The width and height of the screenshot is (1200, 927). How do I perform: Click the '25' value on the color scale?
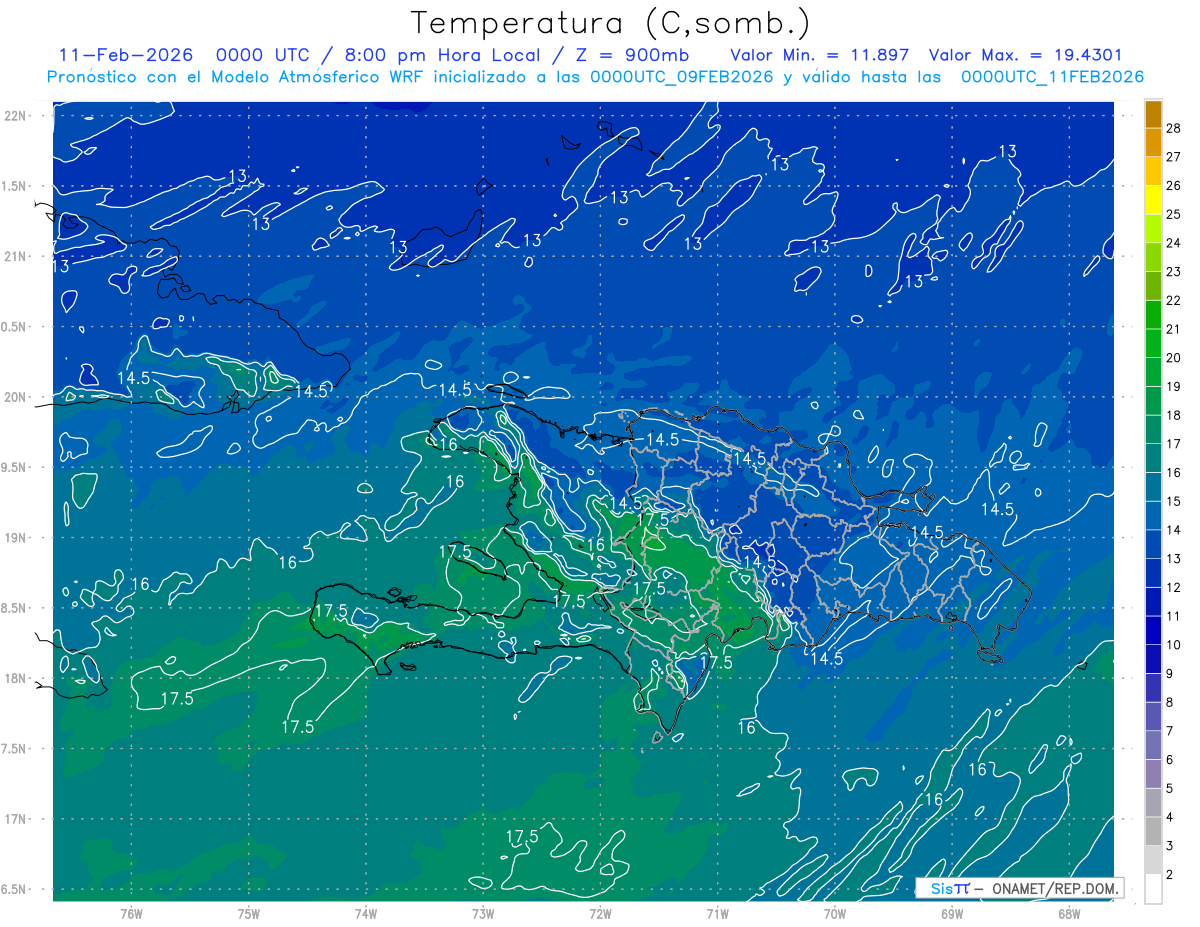[1173, 215]
